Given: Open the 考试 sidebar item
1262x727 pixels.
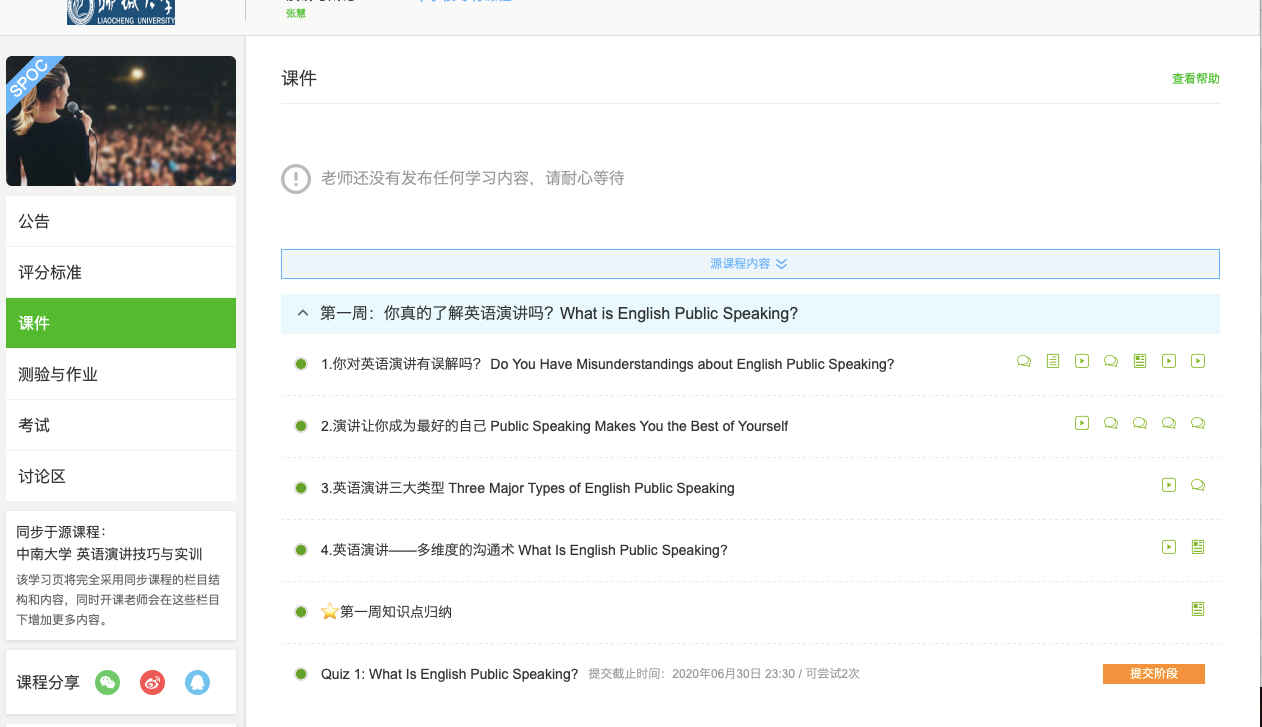Looking at the screenshot, I should (x=121, y=425).
